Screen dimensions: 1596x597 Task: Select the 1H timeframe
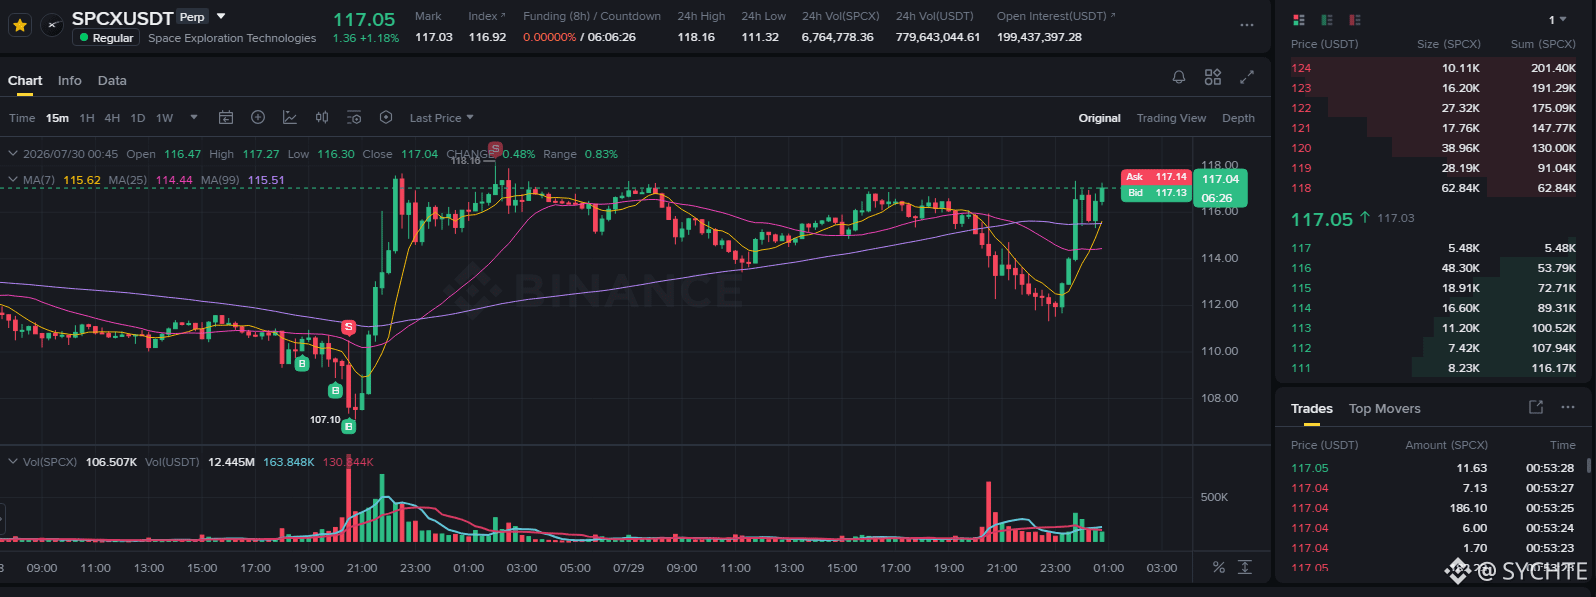click(x=87, y=118)
